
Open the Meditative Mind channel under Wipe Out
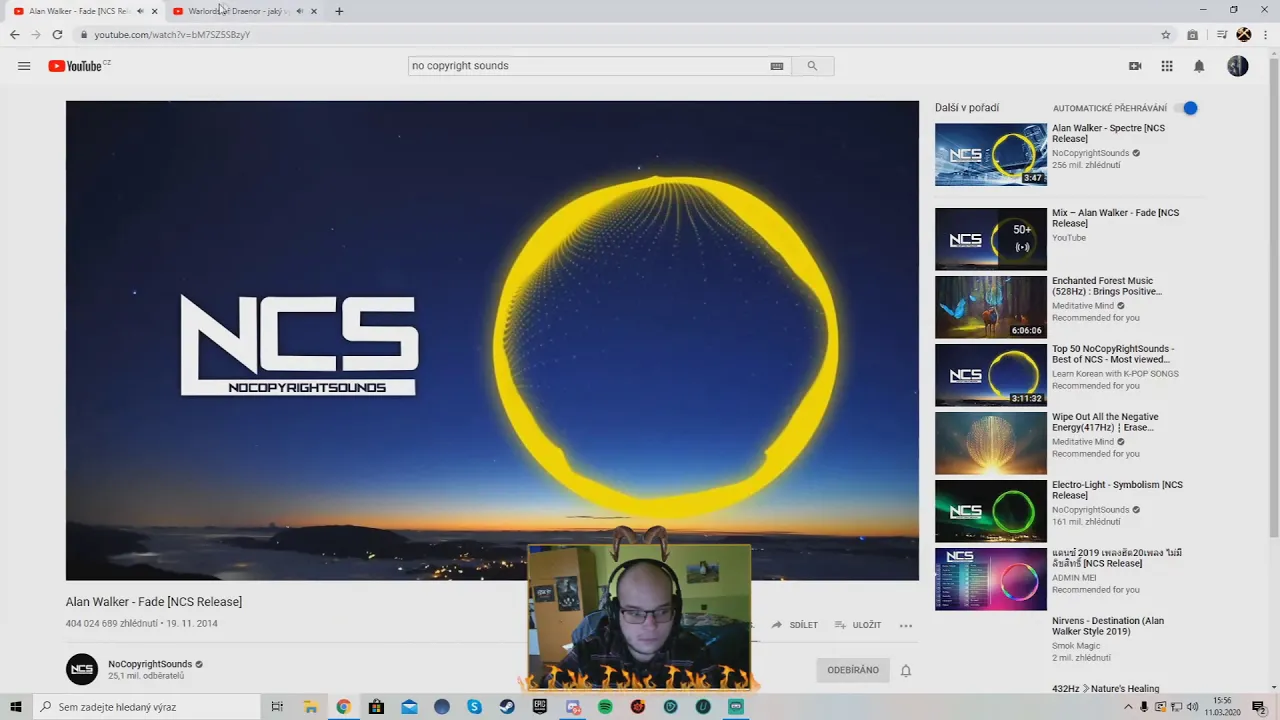1083,442
